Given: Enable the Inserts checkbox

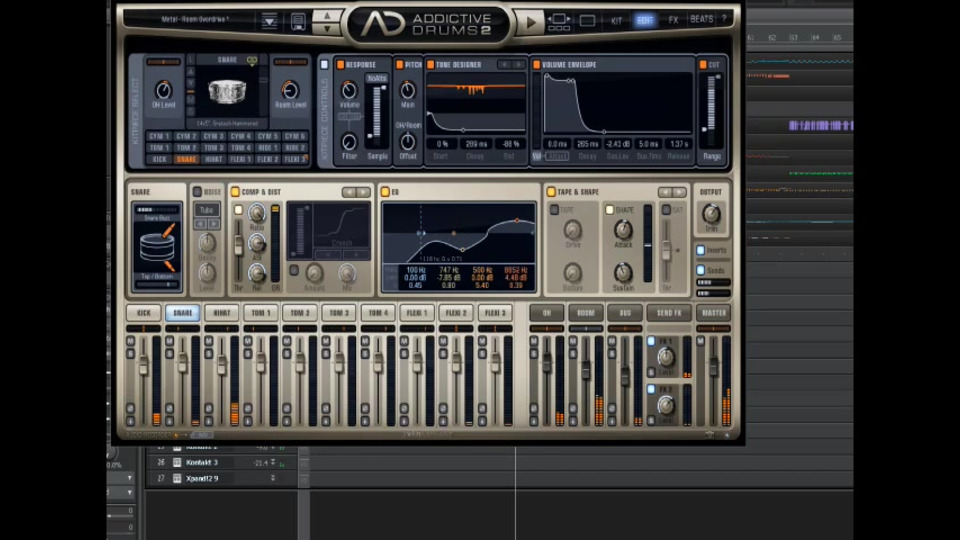Looking at the screenshot, I should click(700, 250).
